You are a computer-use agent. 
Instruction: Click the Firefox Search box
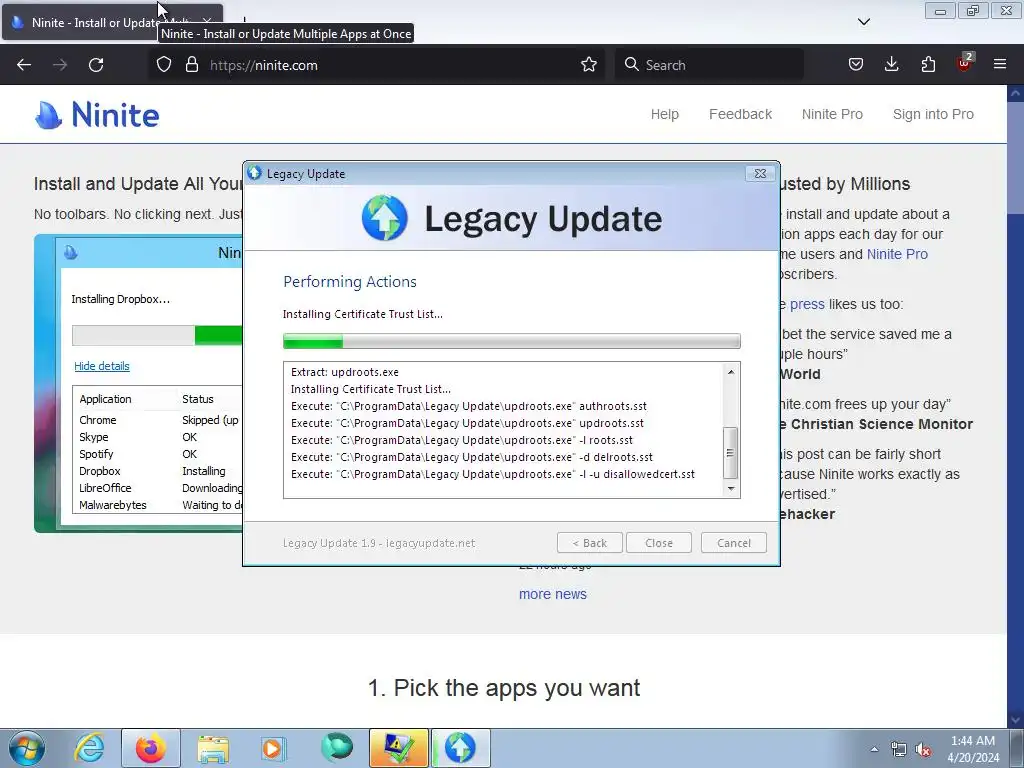pos(709,65)
